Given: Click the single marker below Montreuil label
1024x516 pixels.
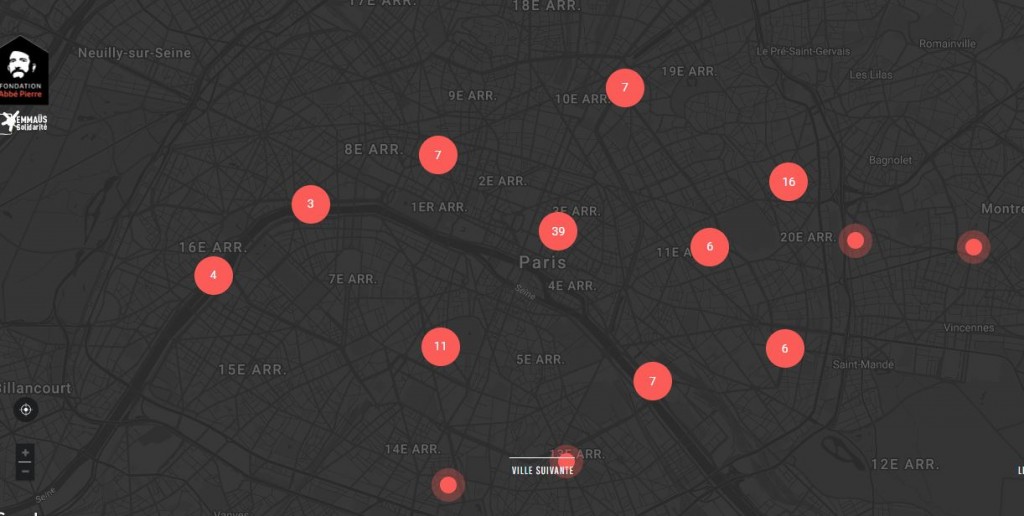Looking at the screenshot, I should point(973,247).
